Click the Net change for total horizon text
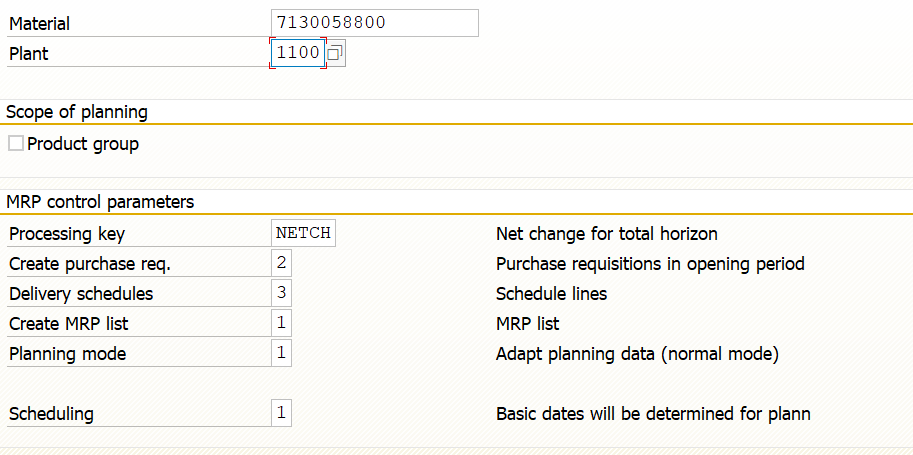913x455 pixels. point(607,234)
